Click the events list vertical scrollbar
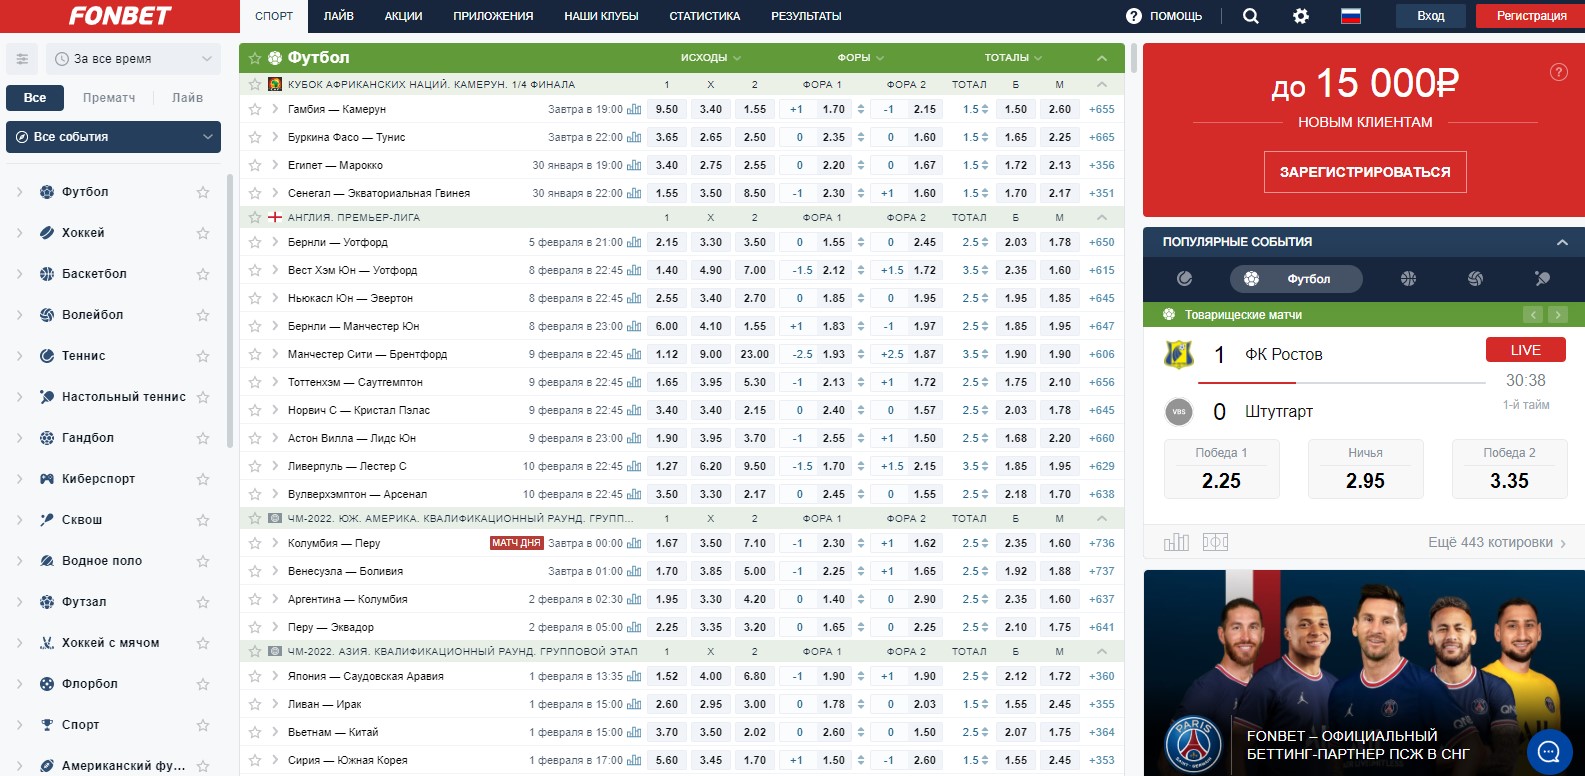 (x=1133, y=58)
